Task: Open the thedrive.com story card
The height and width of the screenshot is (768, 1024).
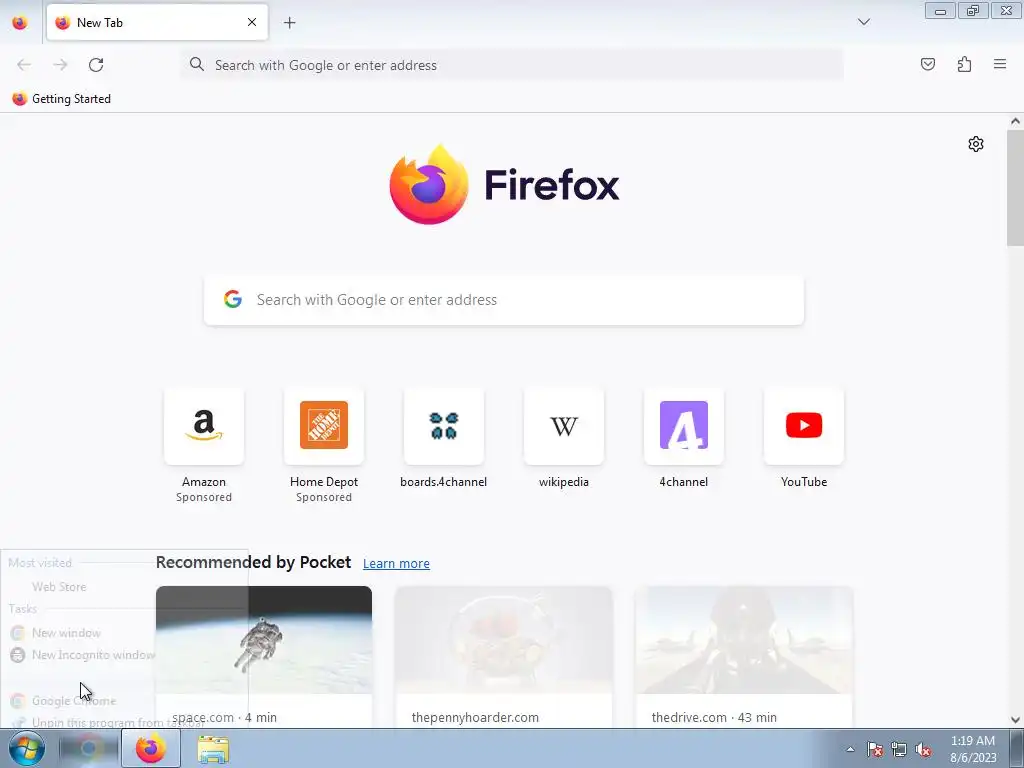Action: pos(744,657)
